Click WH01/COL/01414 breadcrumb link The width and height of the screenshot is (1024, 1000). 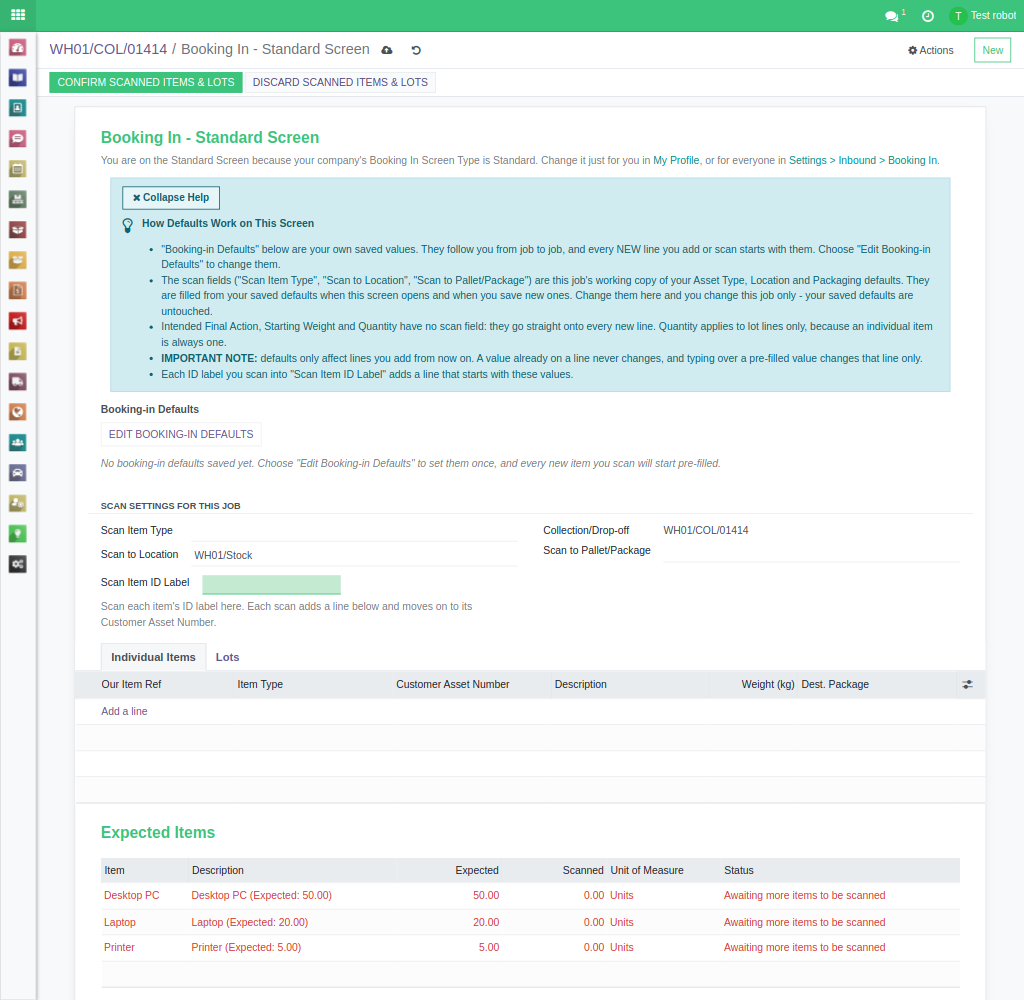point(108,49)
